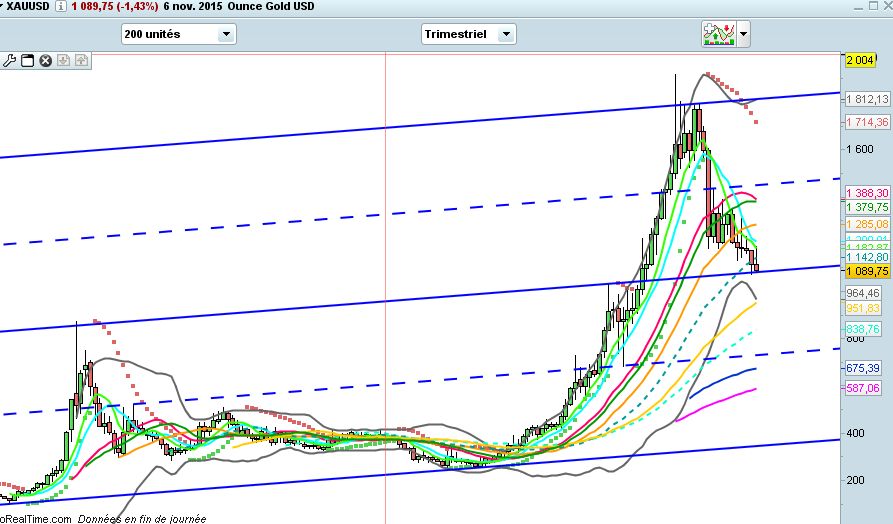Click the blue '675,39' price label

[x=863, y=368]
